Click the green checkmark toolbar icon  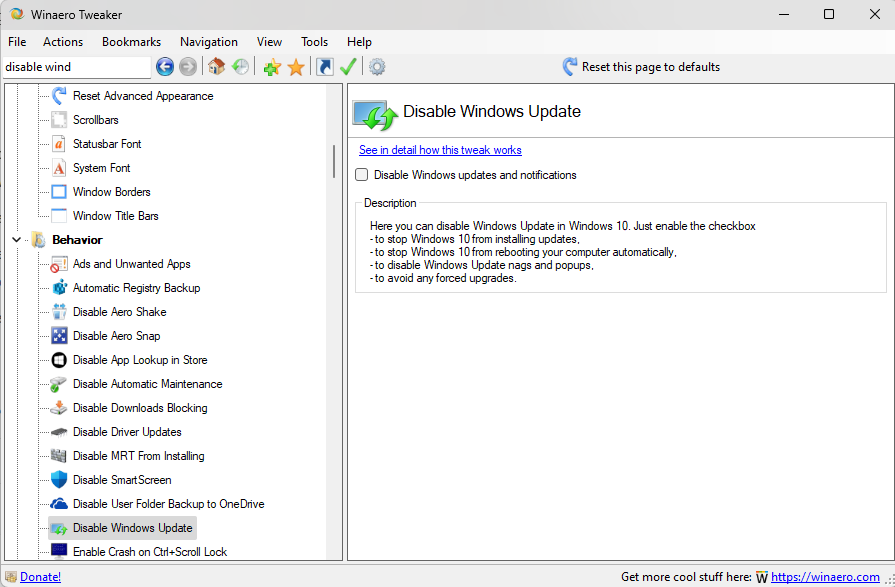[x=348, y=67]
